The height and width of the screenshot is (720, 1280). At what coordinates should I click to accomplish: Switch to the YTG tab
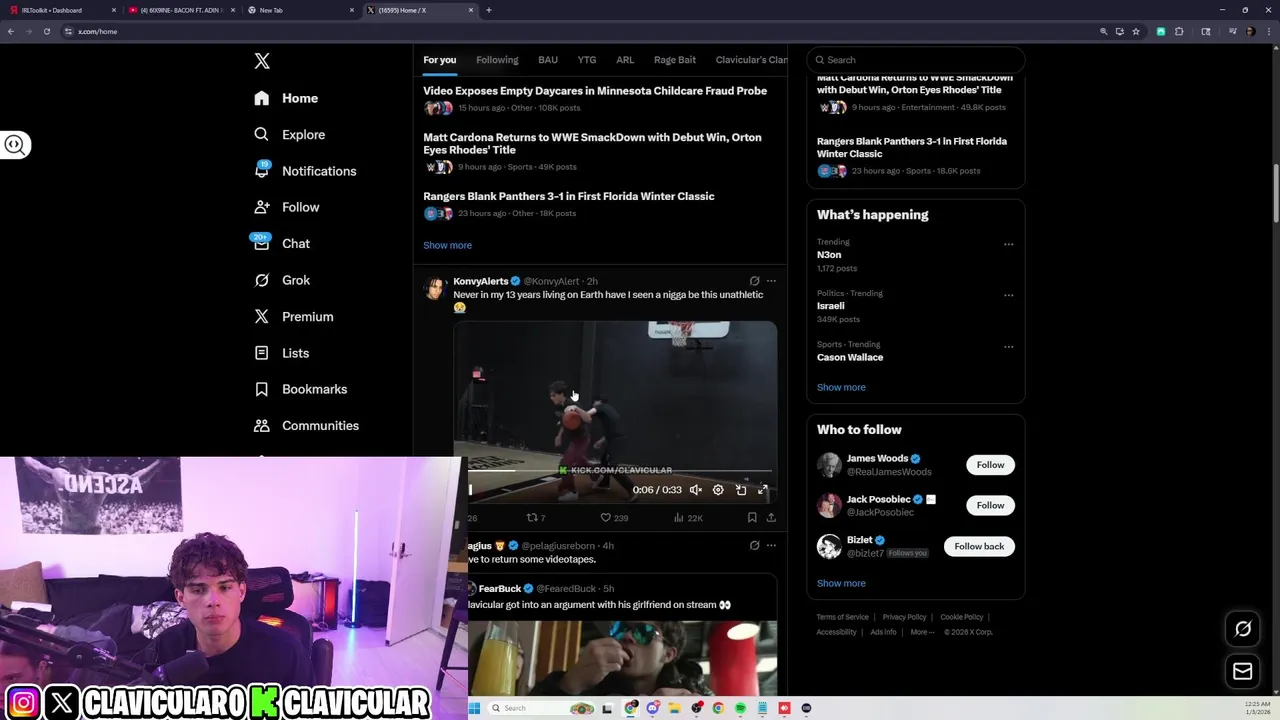pyautogui.click(x=587, y=60)
